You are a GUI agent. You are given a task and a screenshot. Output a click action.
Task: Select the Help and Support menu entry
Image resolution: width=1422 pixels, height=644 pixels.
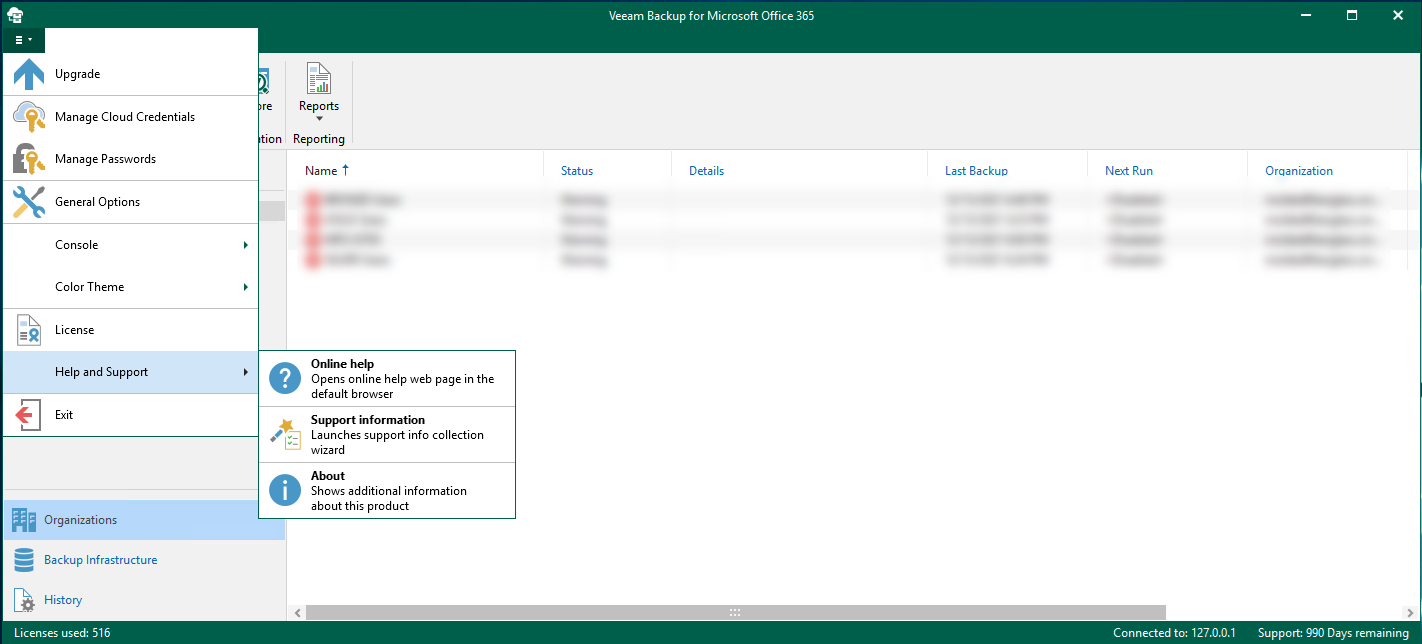[x=130, y=372]
